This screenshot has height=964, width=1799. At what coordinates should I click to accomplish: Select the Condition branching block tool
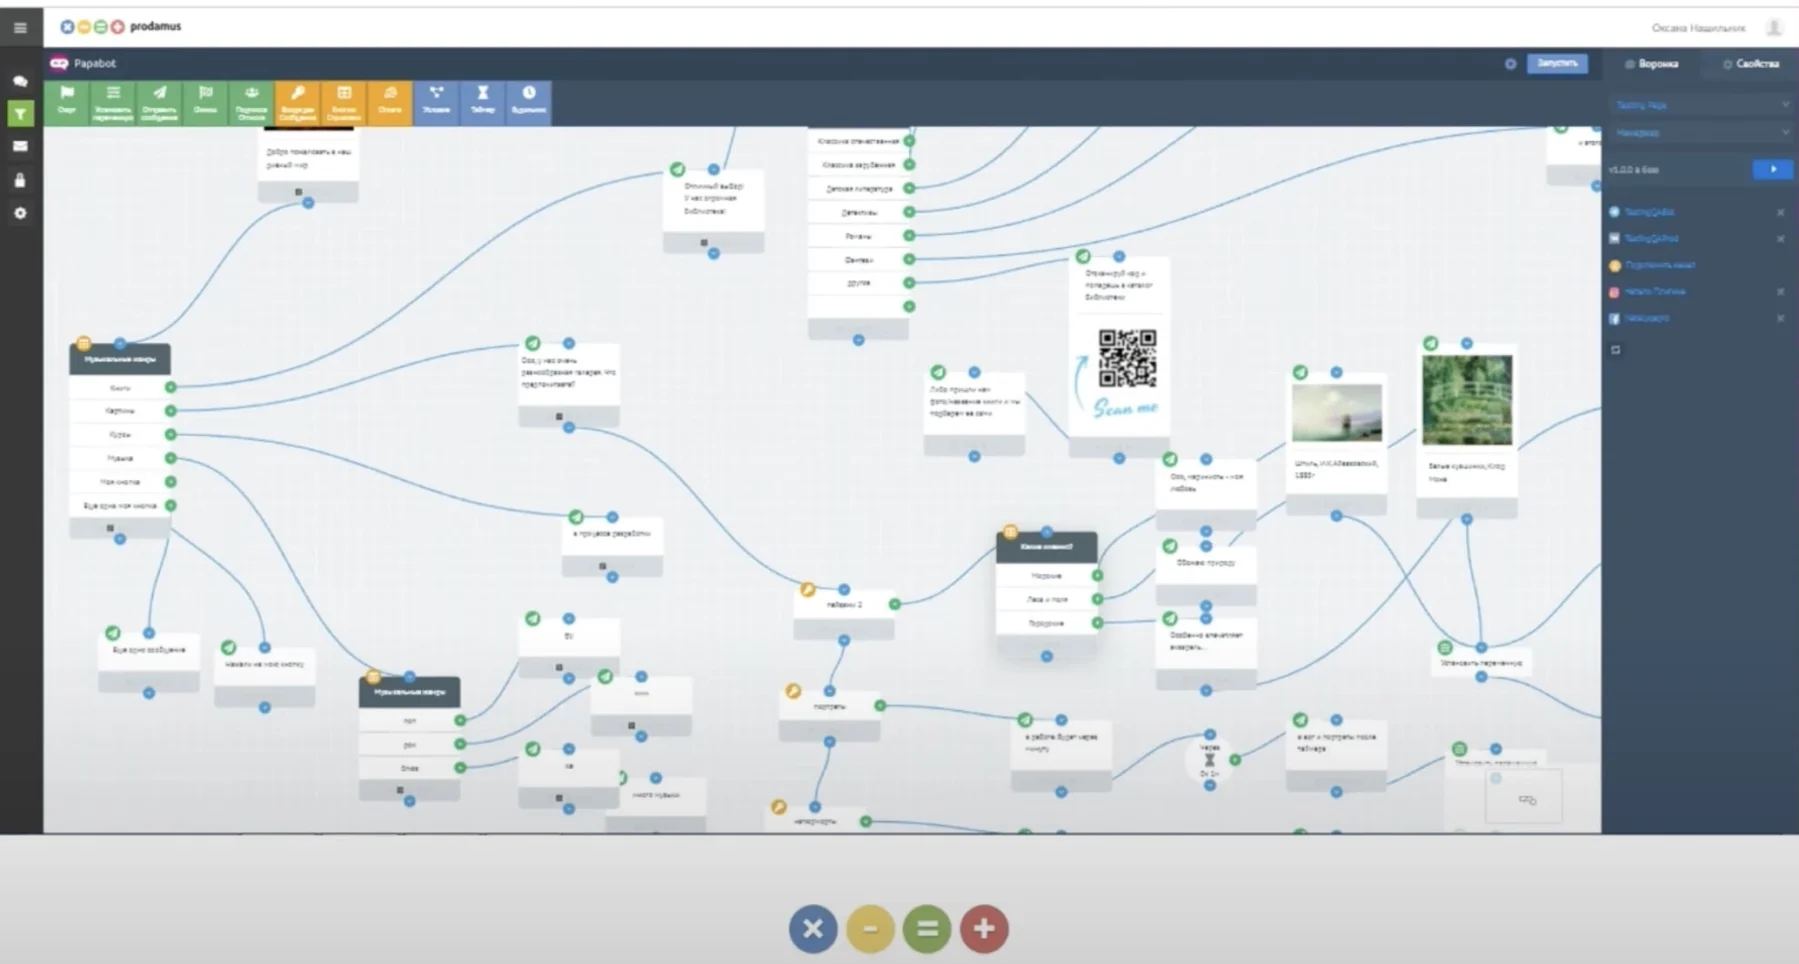(x=436, y=101)
